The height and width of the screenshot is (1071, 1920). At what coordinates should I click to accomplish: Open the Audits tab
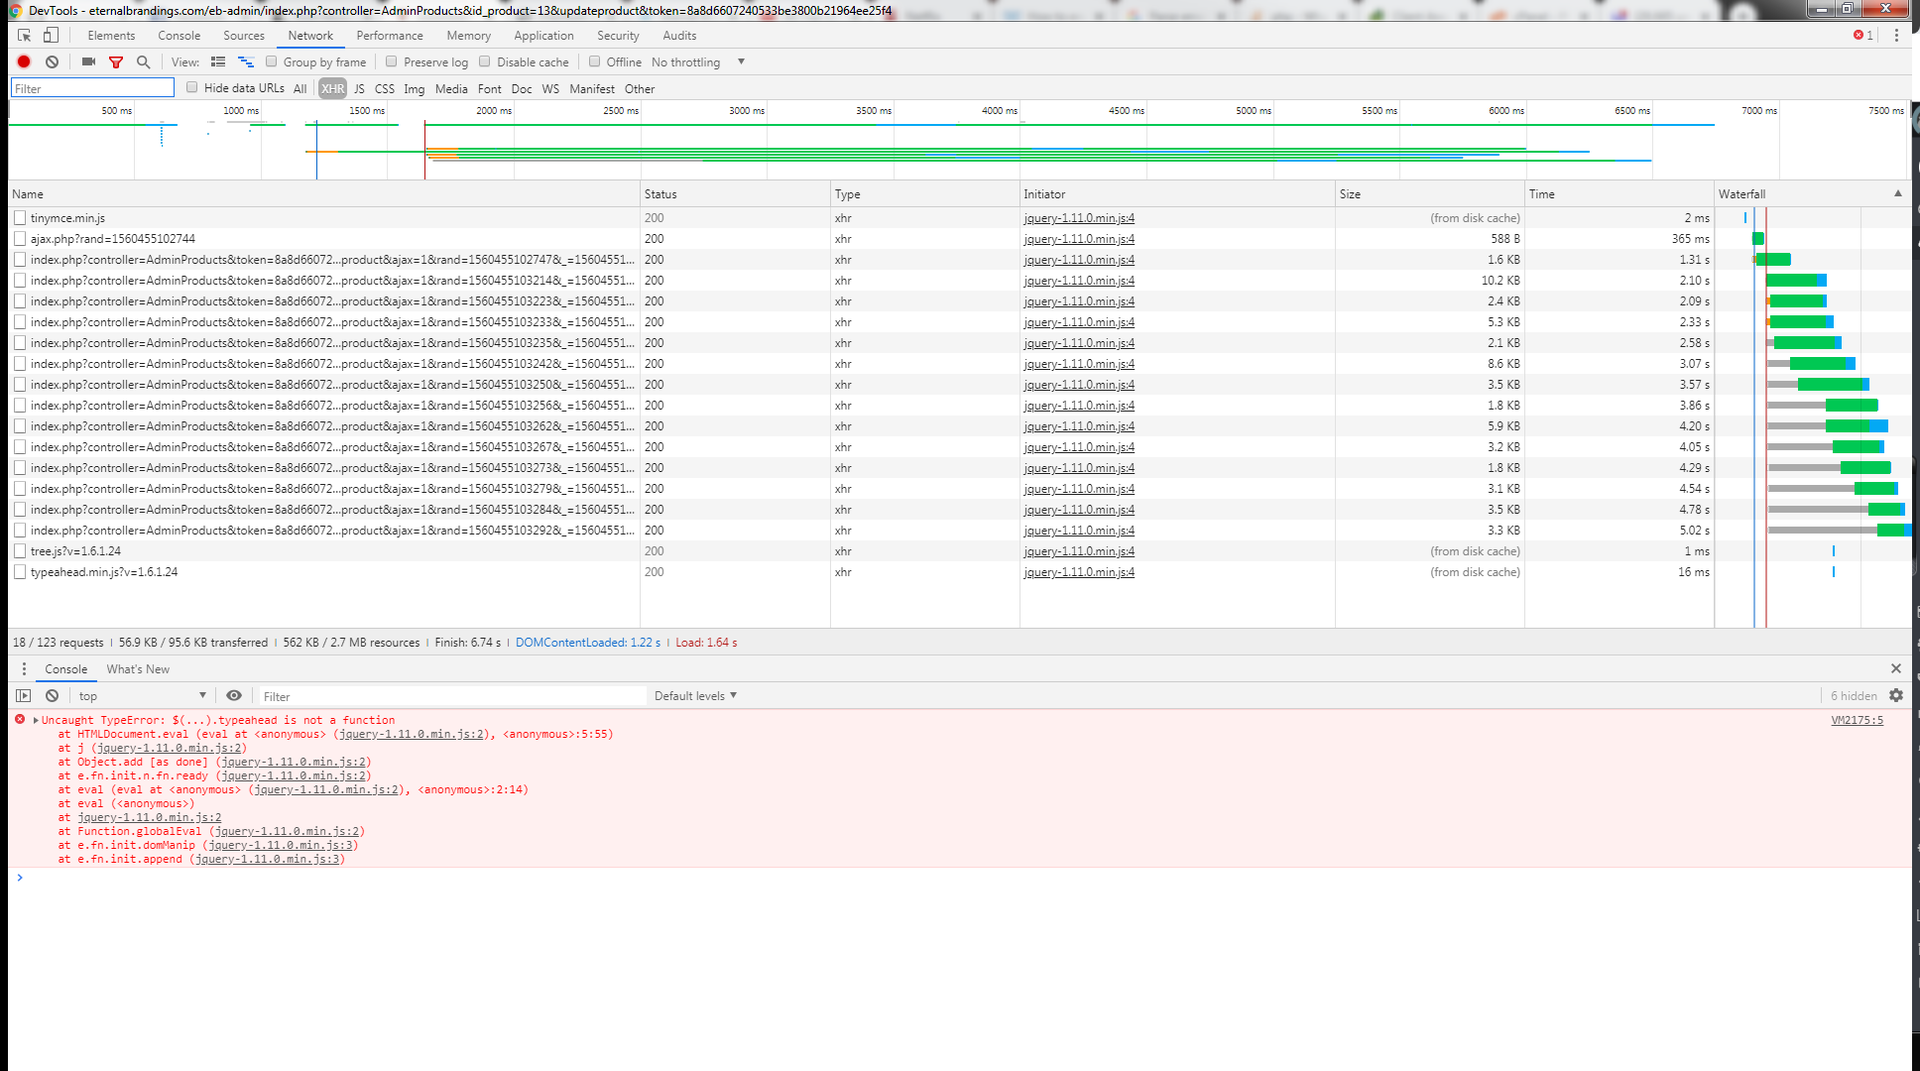680,35
